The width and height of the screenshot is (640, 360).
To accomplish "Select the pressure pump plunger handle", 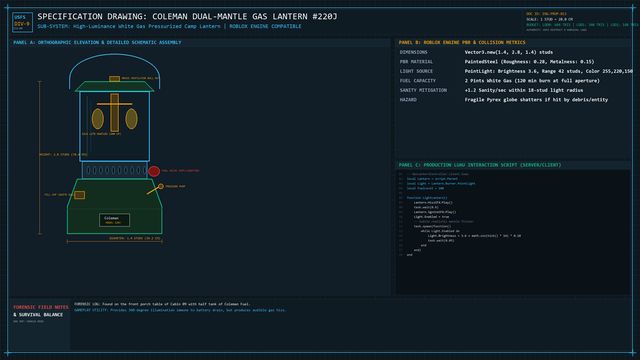I will click(x=156, y=189).
